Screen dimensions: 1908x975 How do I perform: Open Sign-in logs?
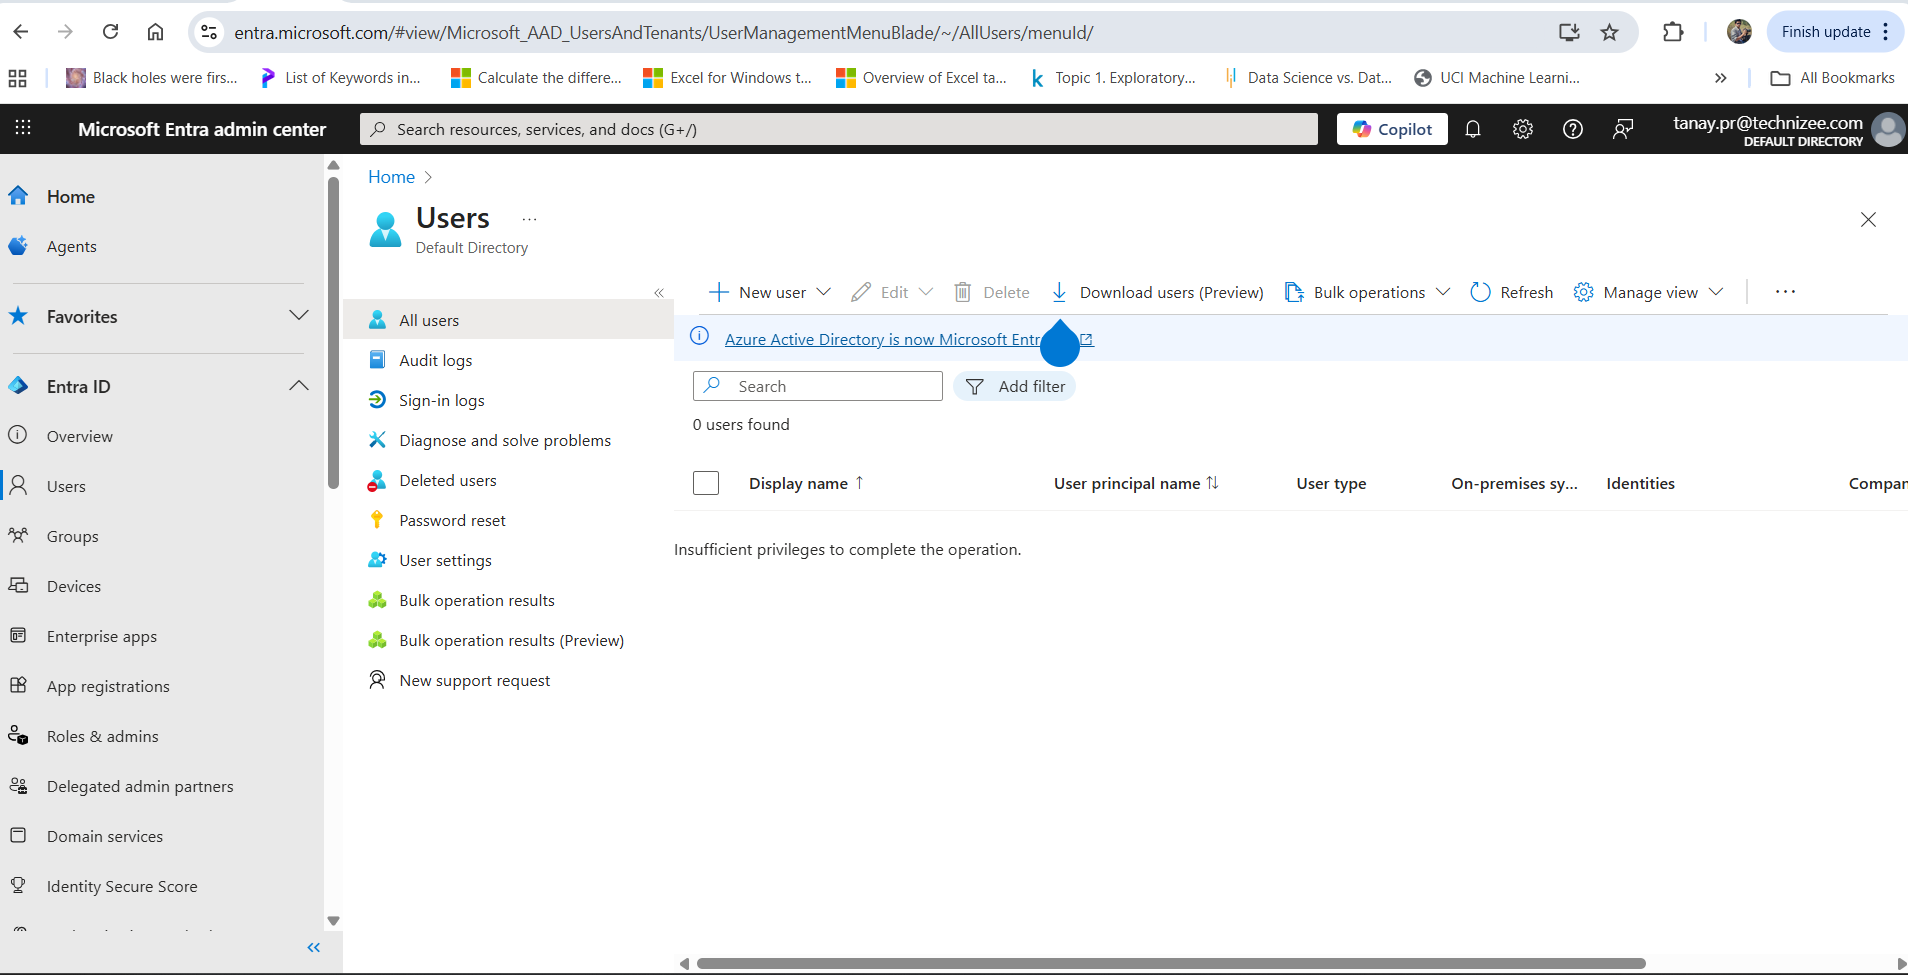[x=442, y=400]
